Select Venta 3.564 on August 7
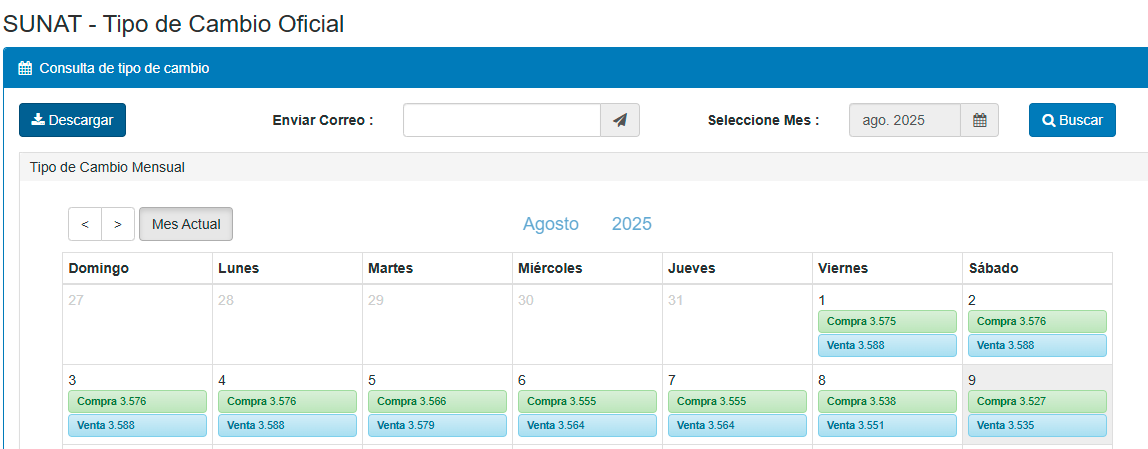Screen dimensions: 1148x449 [x=737, y=425]
